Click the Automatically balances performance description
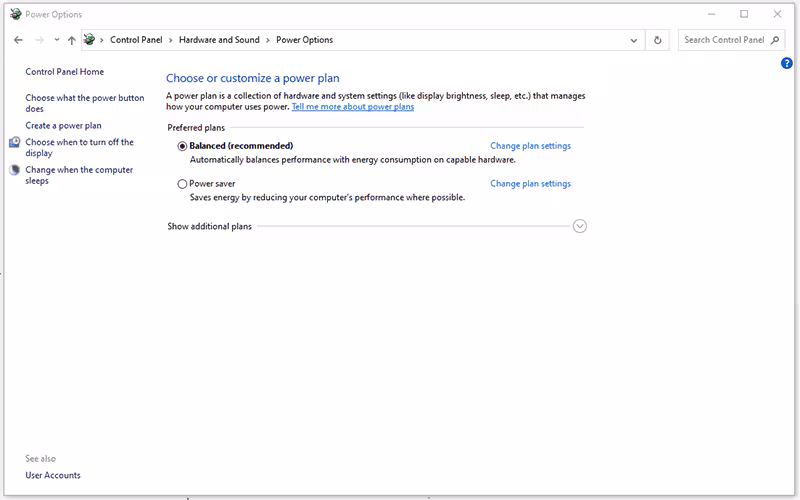 pyautogui.click(x=353, y=160)
